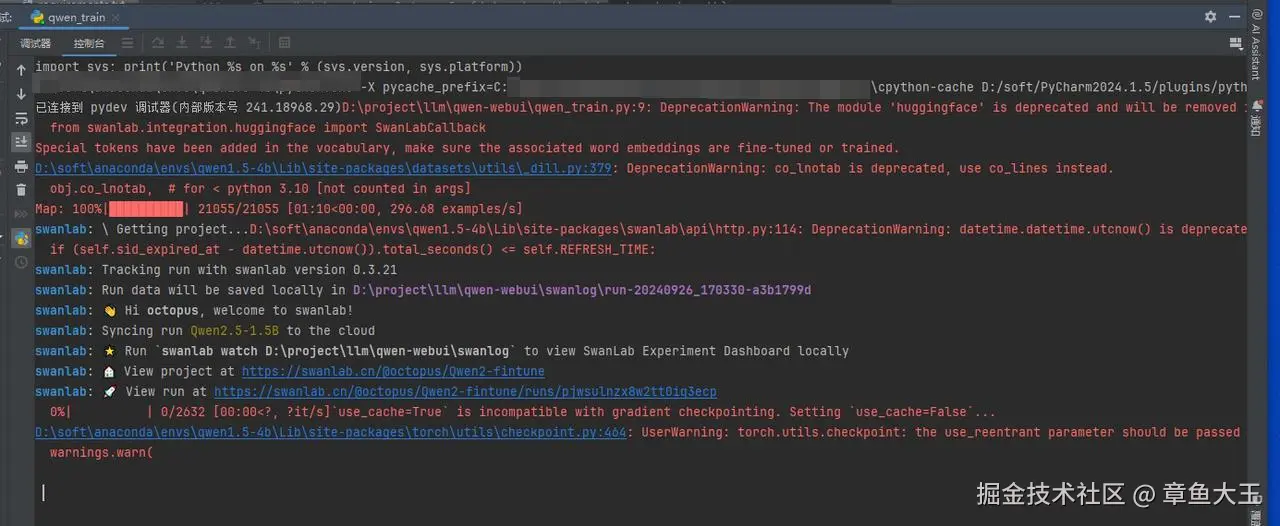
Task: Switch to the 调试器 tab
Action: click(35, 43)
